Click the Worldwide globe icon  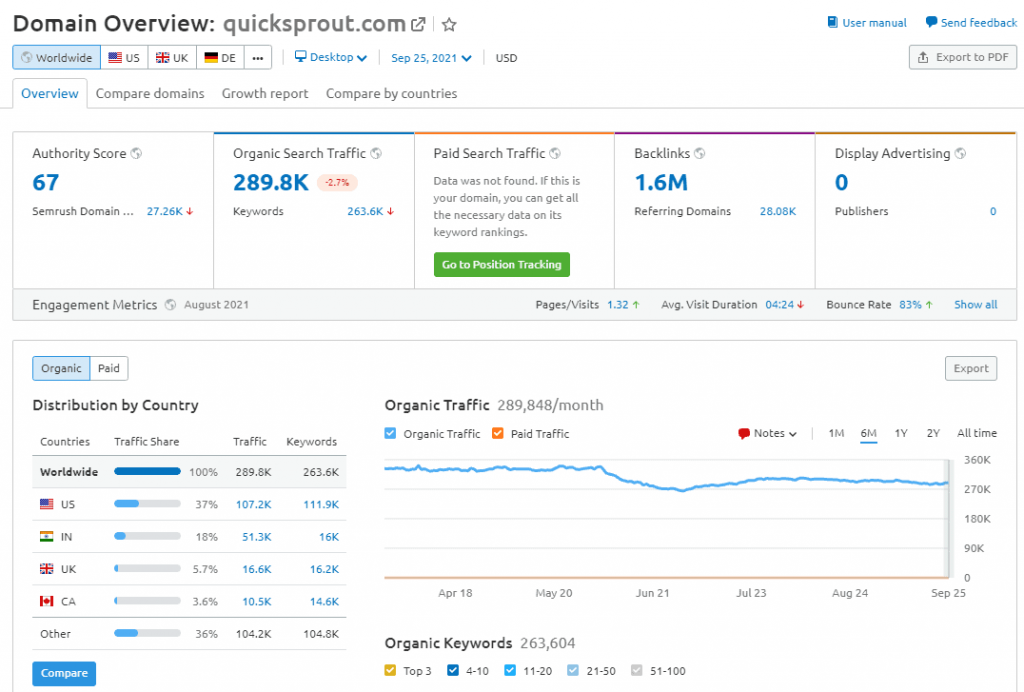click(27, 57)
